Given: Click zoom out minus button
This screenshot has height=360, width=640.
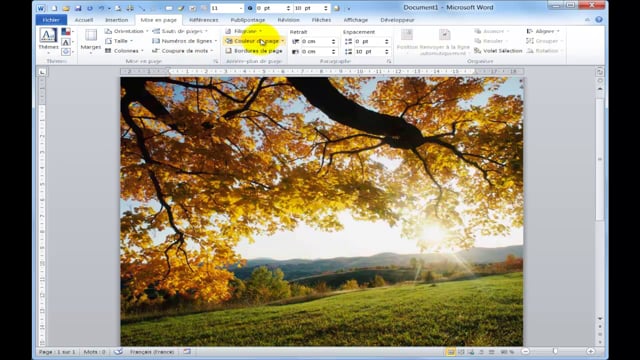Looking at the screenshot, I should point(525,351).
